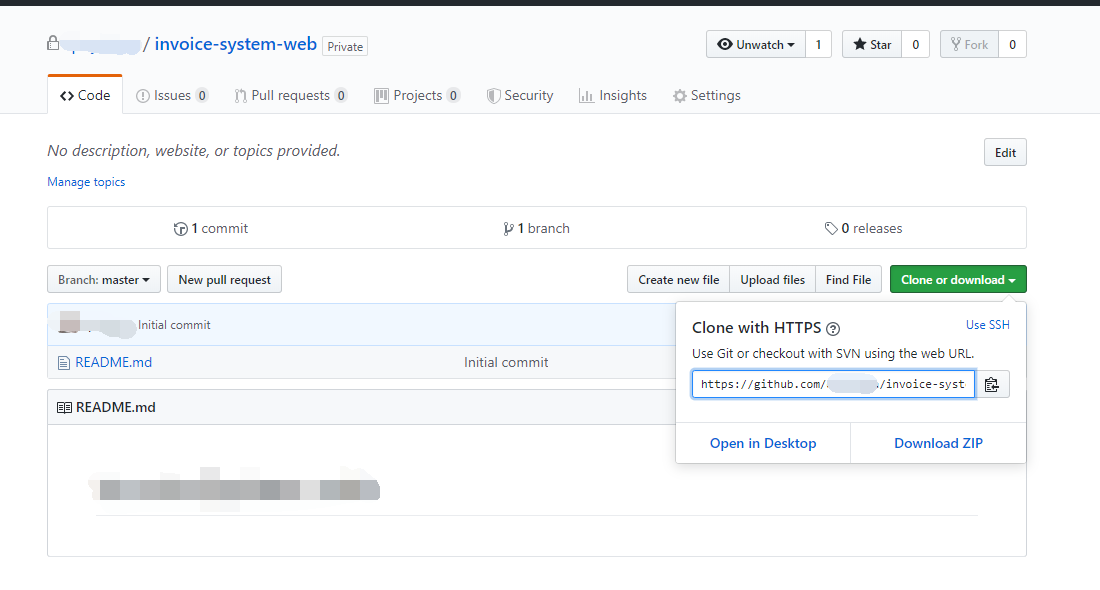Click the README.md file icon in file list
This screenshot has width=1100, height=590.
pos(64,363)
